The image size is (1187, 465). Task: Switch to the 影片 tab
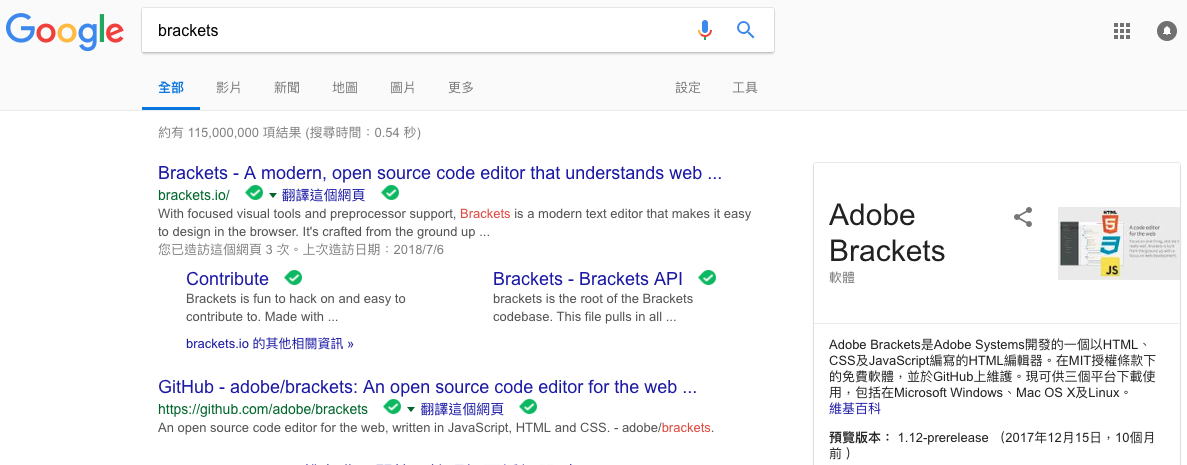click(229, 88)
